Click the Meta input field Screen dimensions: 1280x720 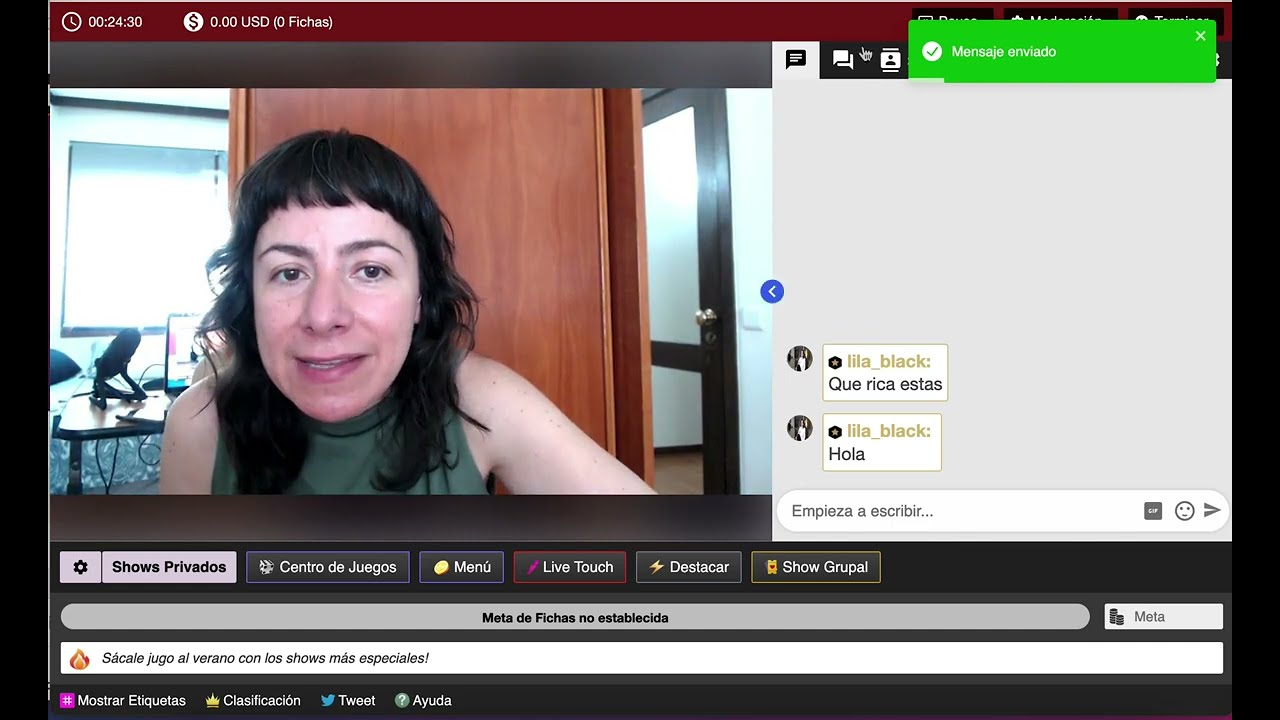[1164, 617]
